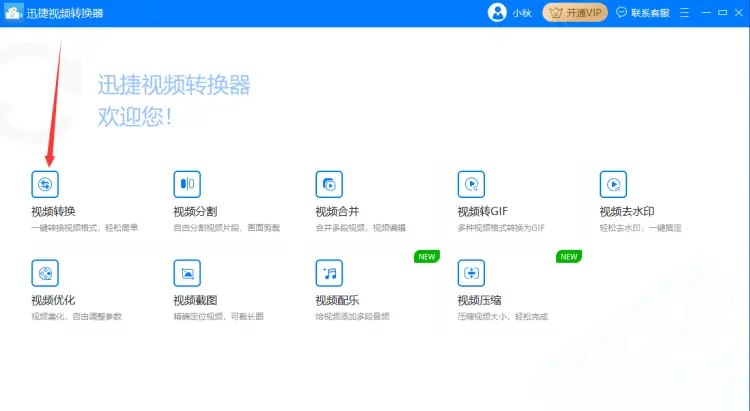Open the hamburger menu icon
750x411 pixels.
(684, 13)
